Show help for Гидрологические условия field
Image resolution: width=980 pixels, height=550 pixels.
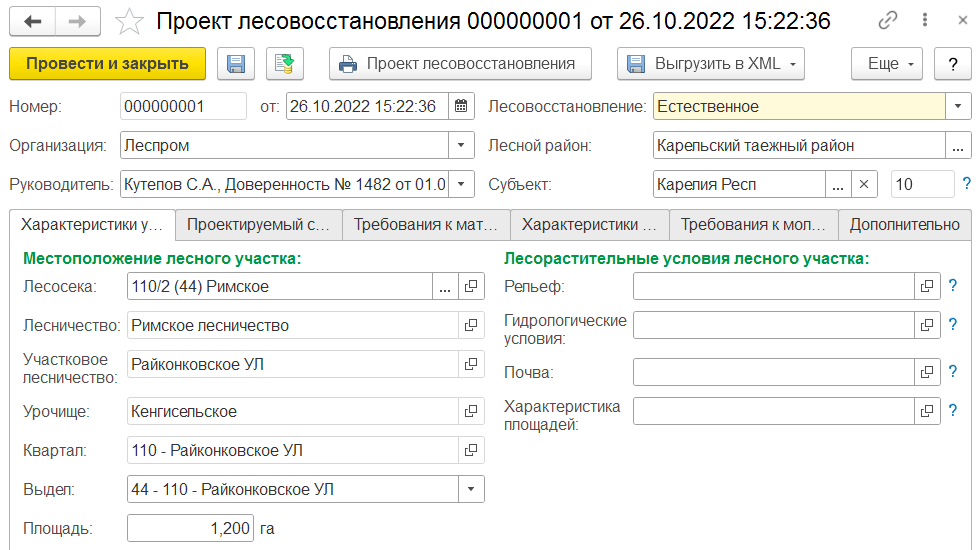(953, 324)
